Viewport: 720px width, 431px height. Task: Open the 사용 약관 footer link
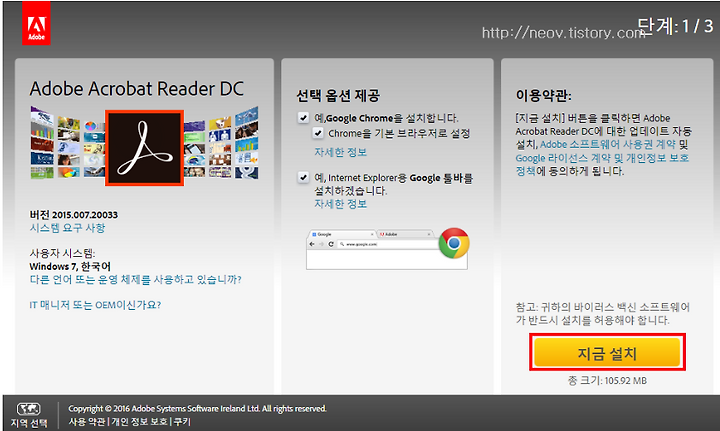click(x=87, y=421)
